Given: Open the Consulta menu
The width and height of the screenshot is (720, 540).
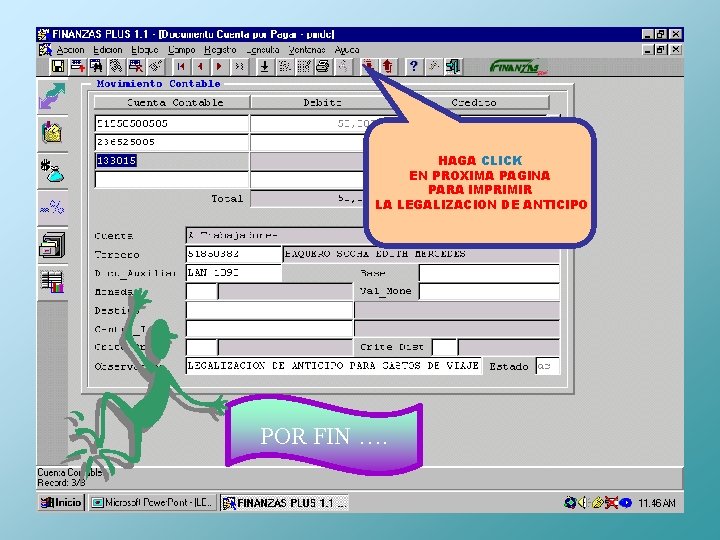Looking at the screenshot, I should pos(263,50).
